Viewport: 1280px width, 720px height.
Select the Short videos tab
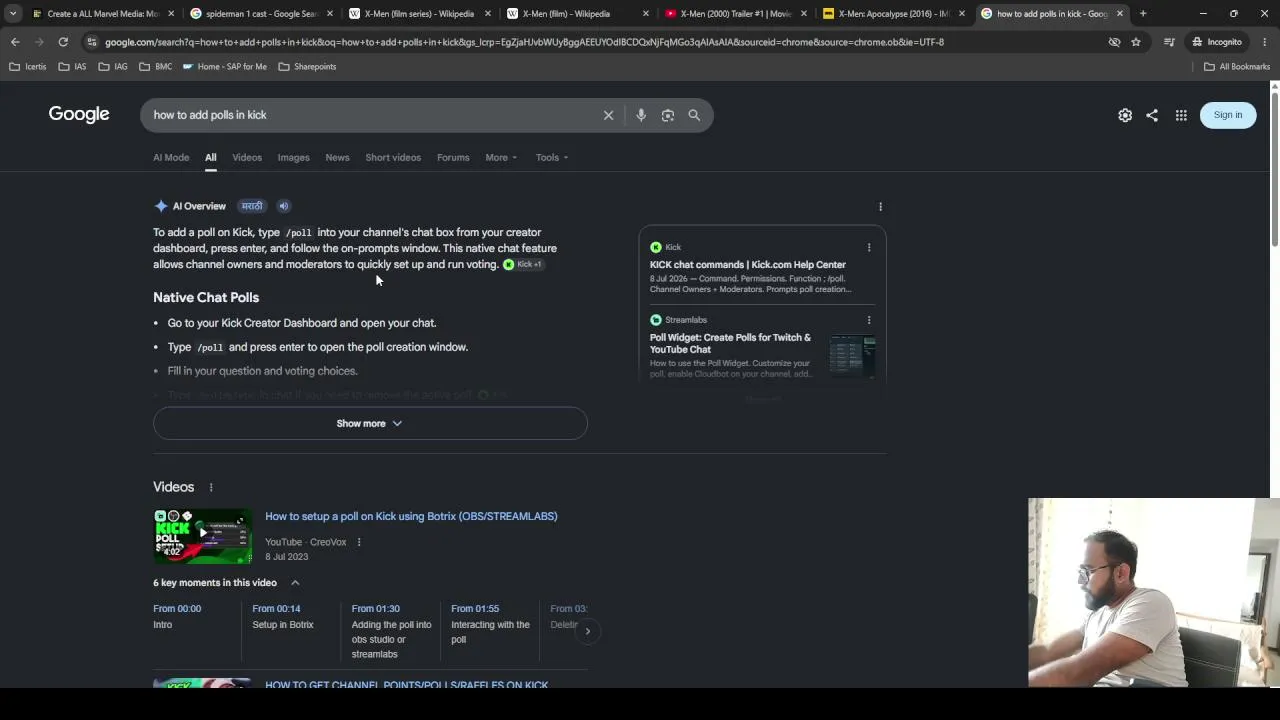coord(393,157)
